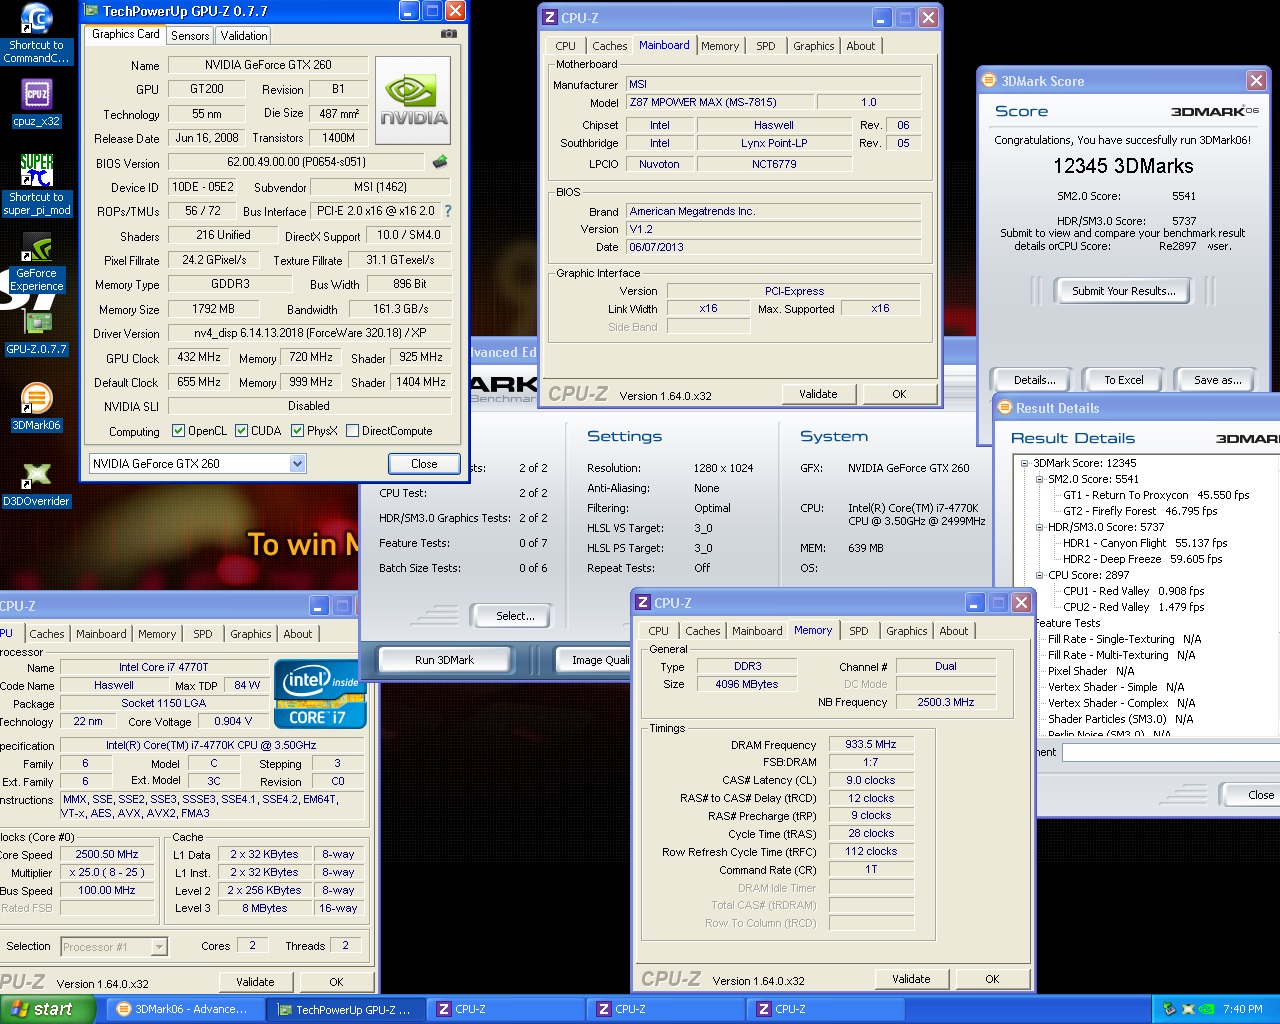
Task: Switch to SPD tab in Mainboard CPU-Z window
Action: [765, 46]
